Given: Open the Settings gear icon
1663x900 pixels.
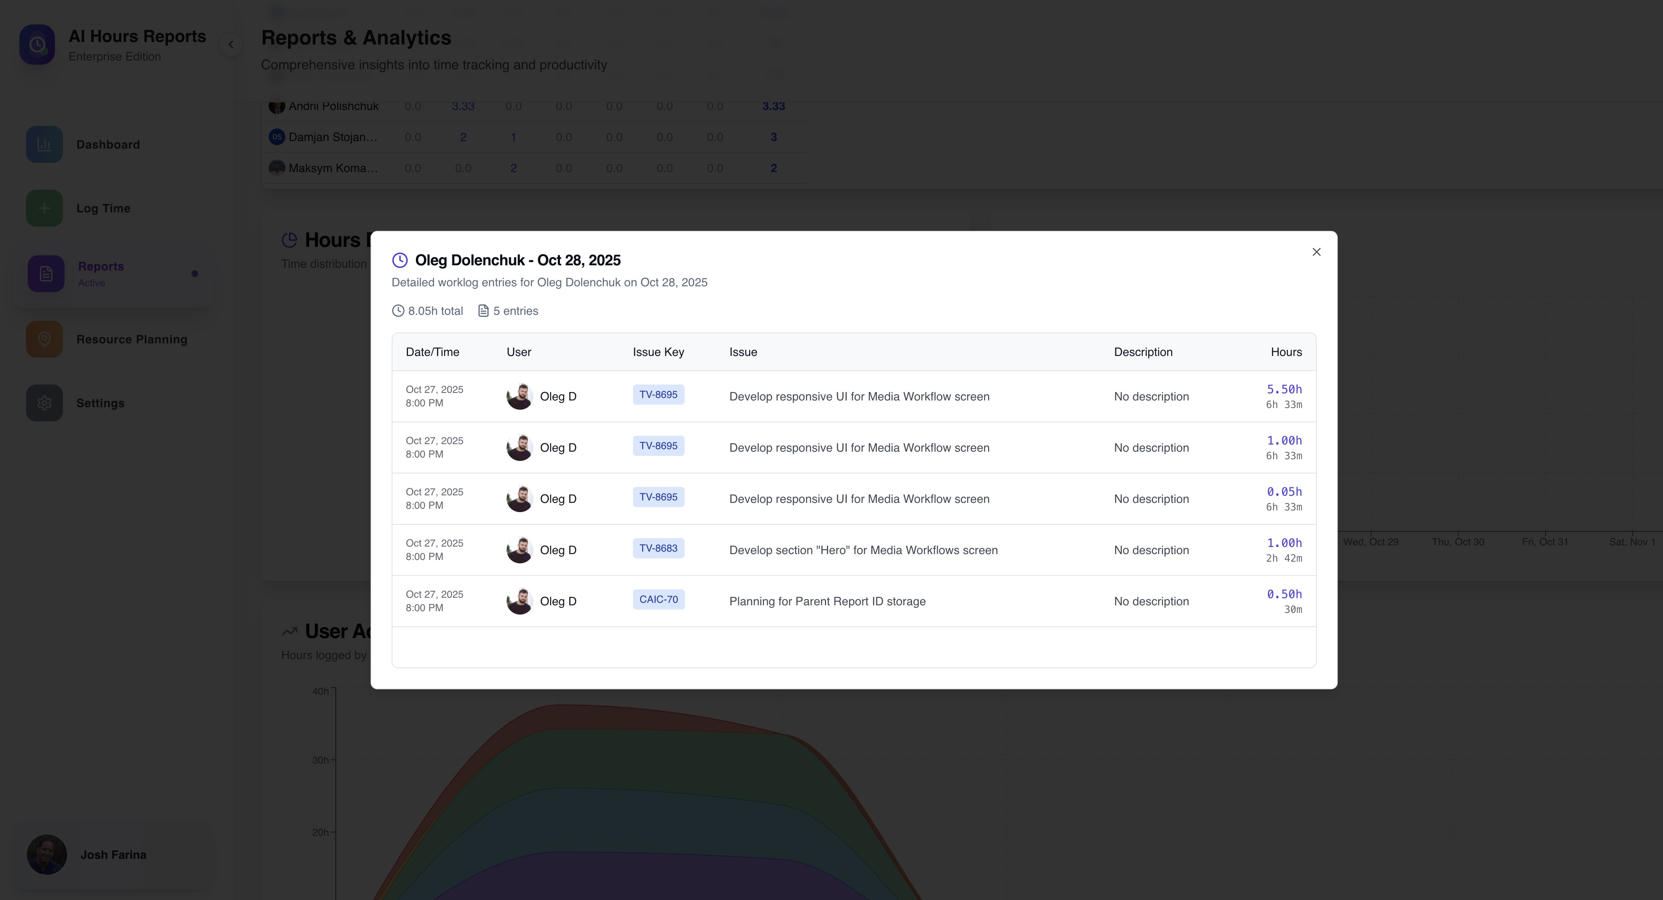Looking at the screenshot, I should click(x=44, y=403).
